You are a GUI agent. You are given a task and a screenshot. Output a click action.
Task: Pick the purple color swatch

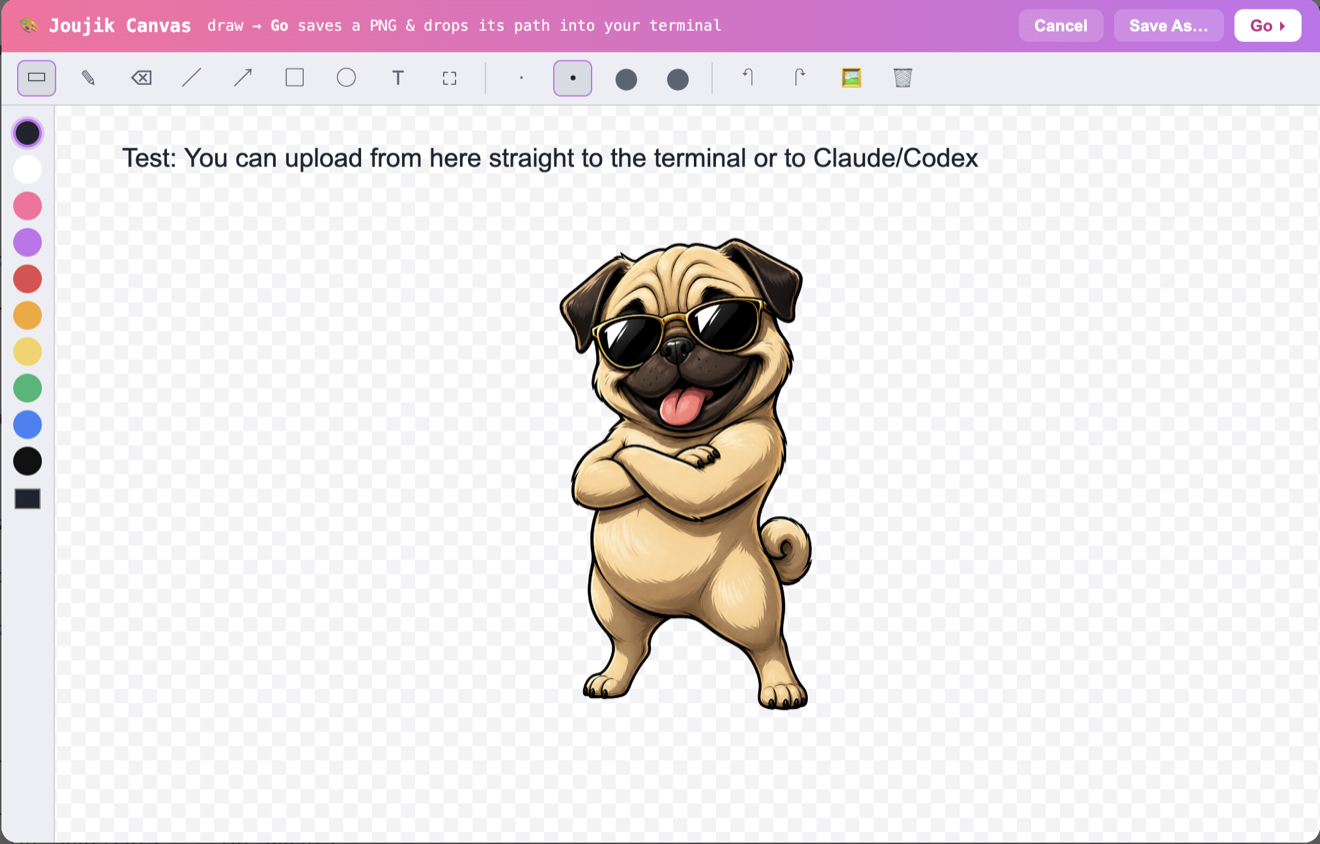28,242
